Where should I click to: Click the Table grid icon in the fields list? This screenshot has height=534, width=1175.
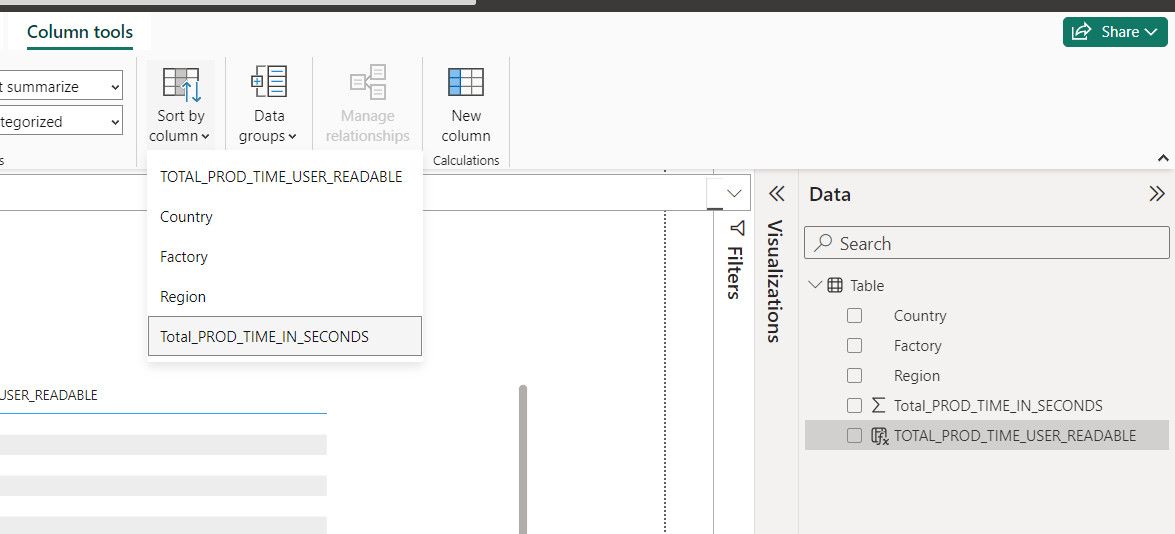click(x=835, y=285)
